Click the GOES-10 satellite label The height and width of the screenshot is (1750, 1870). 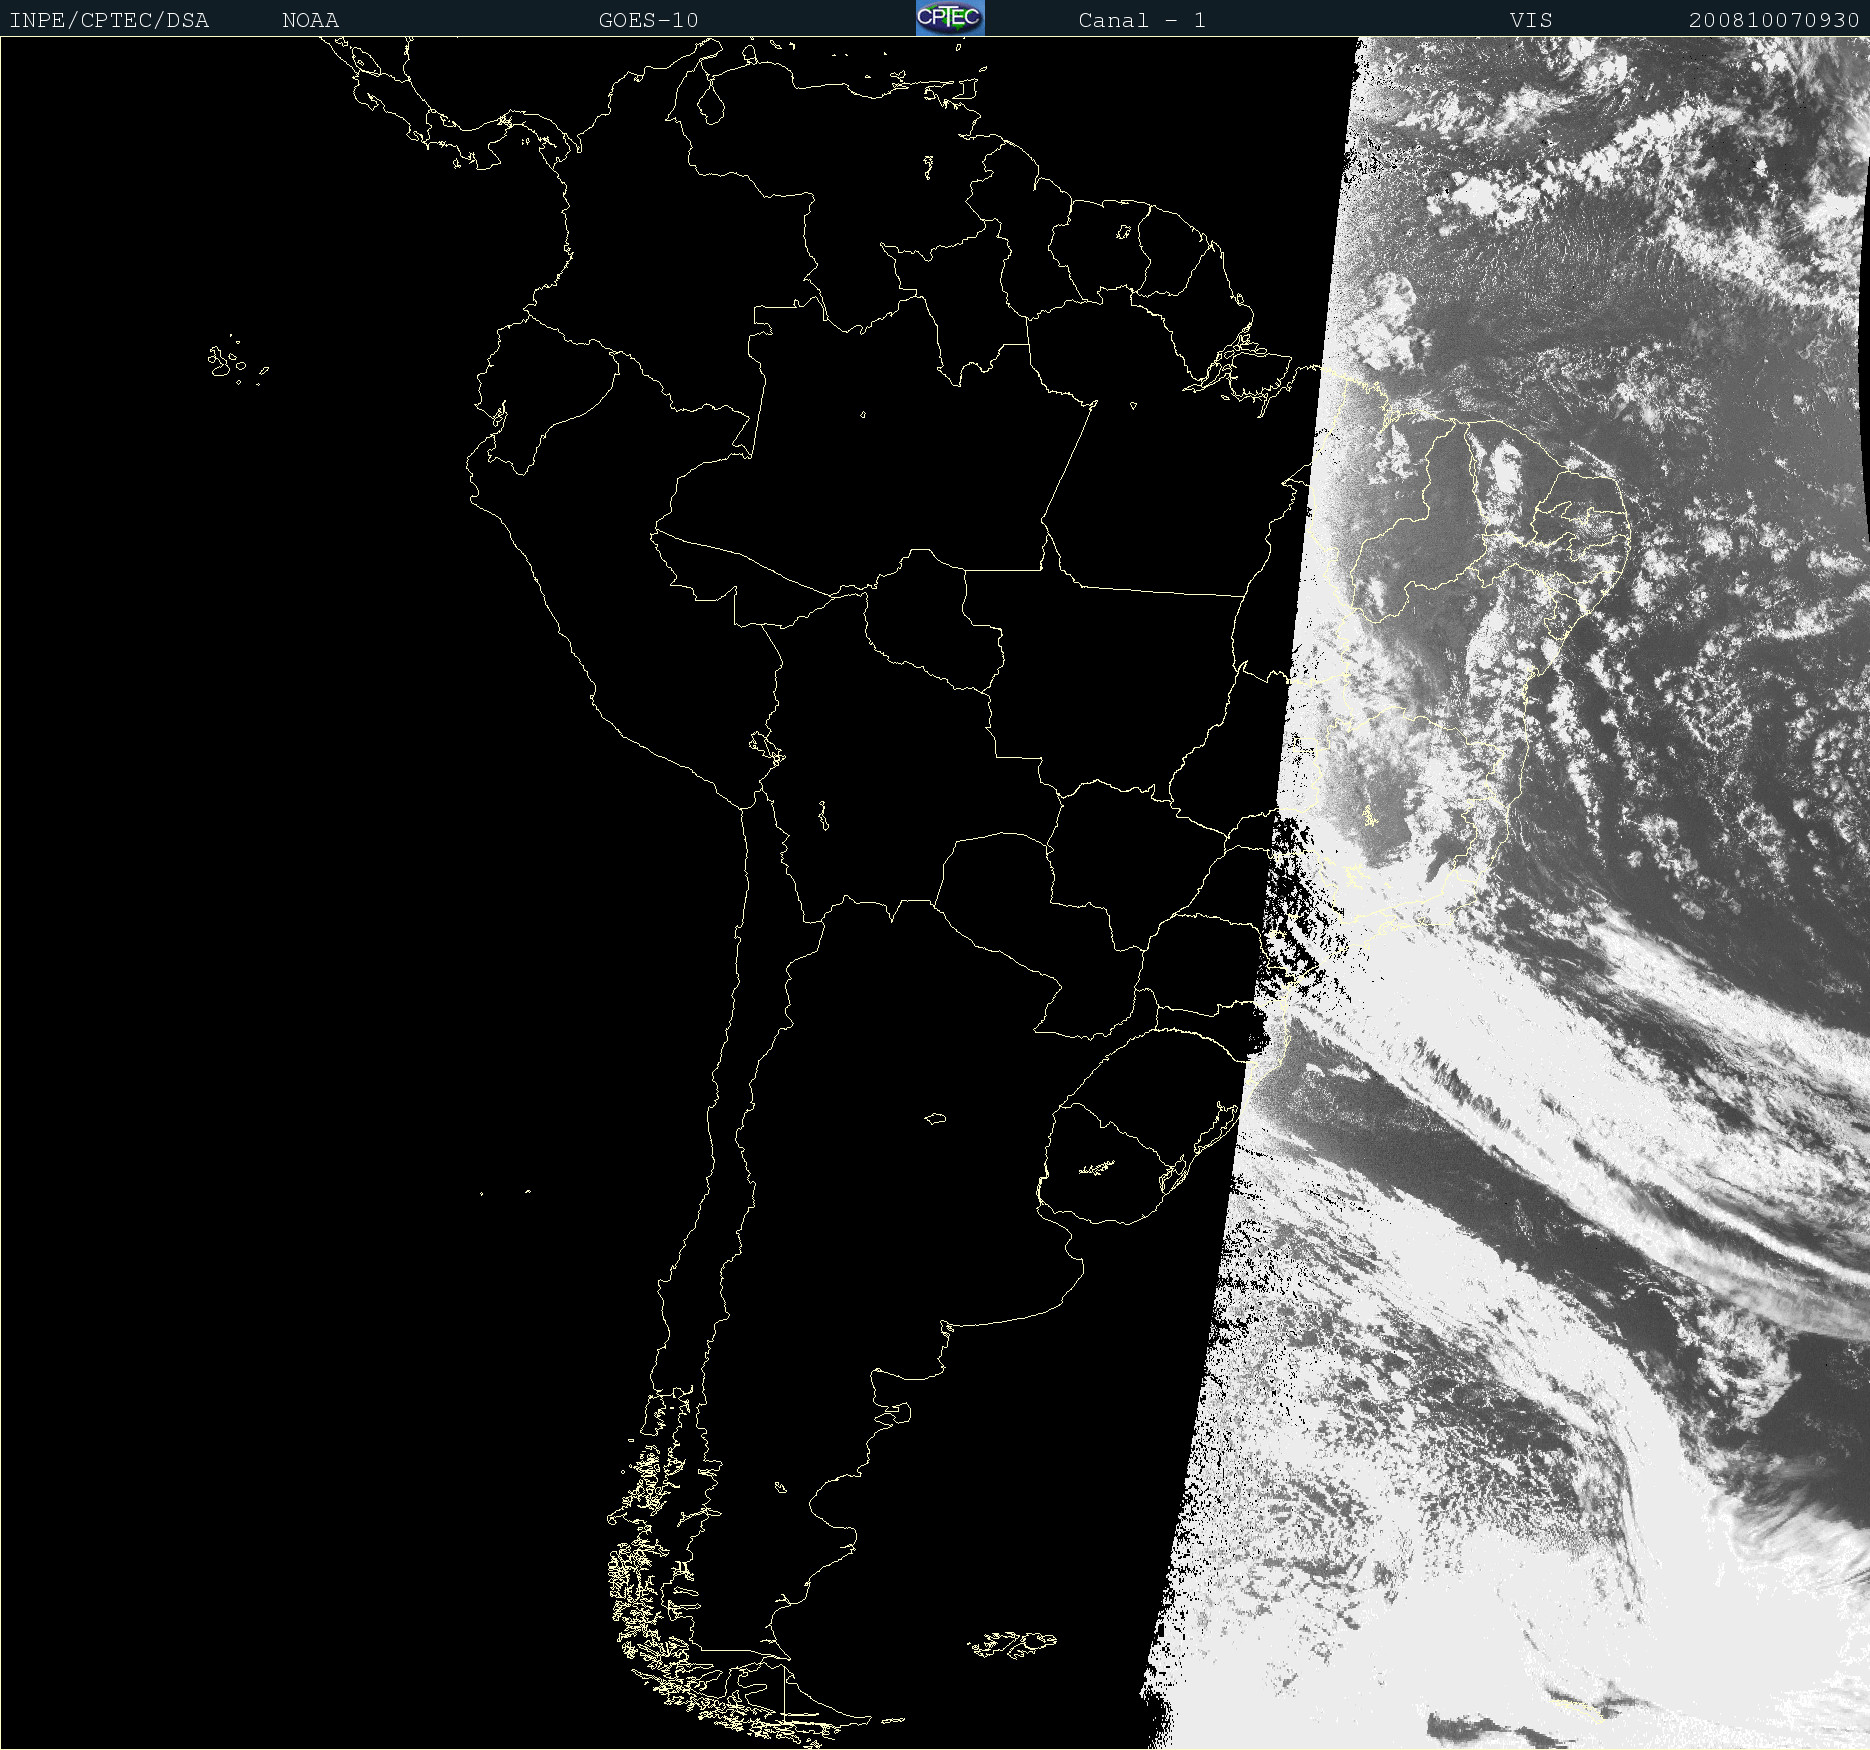pyautogui.click(x=649, y=20)
